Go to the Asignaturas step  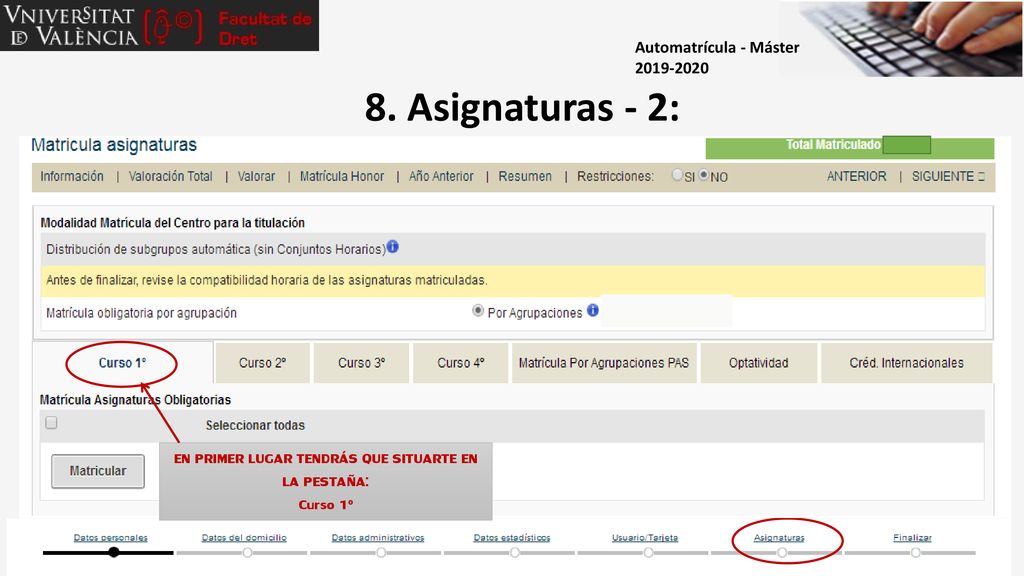pyautogui.click(x=779, y=537)
